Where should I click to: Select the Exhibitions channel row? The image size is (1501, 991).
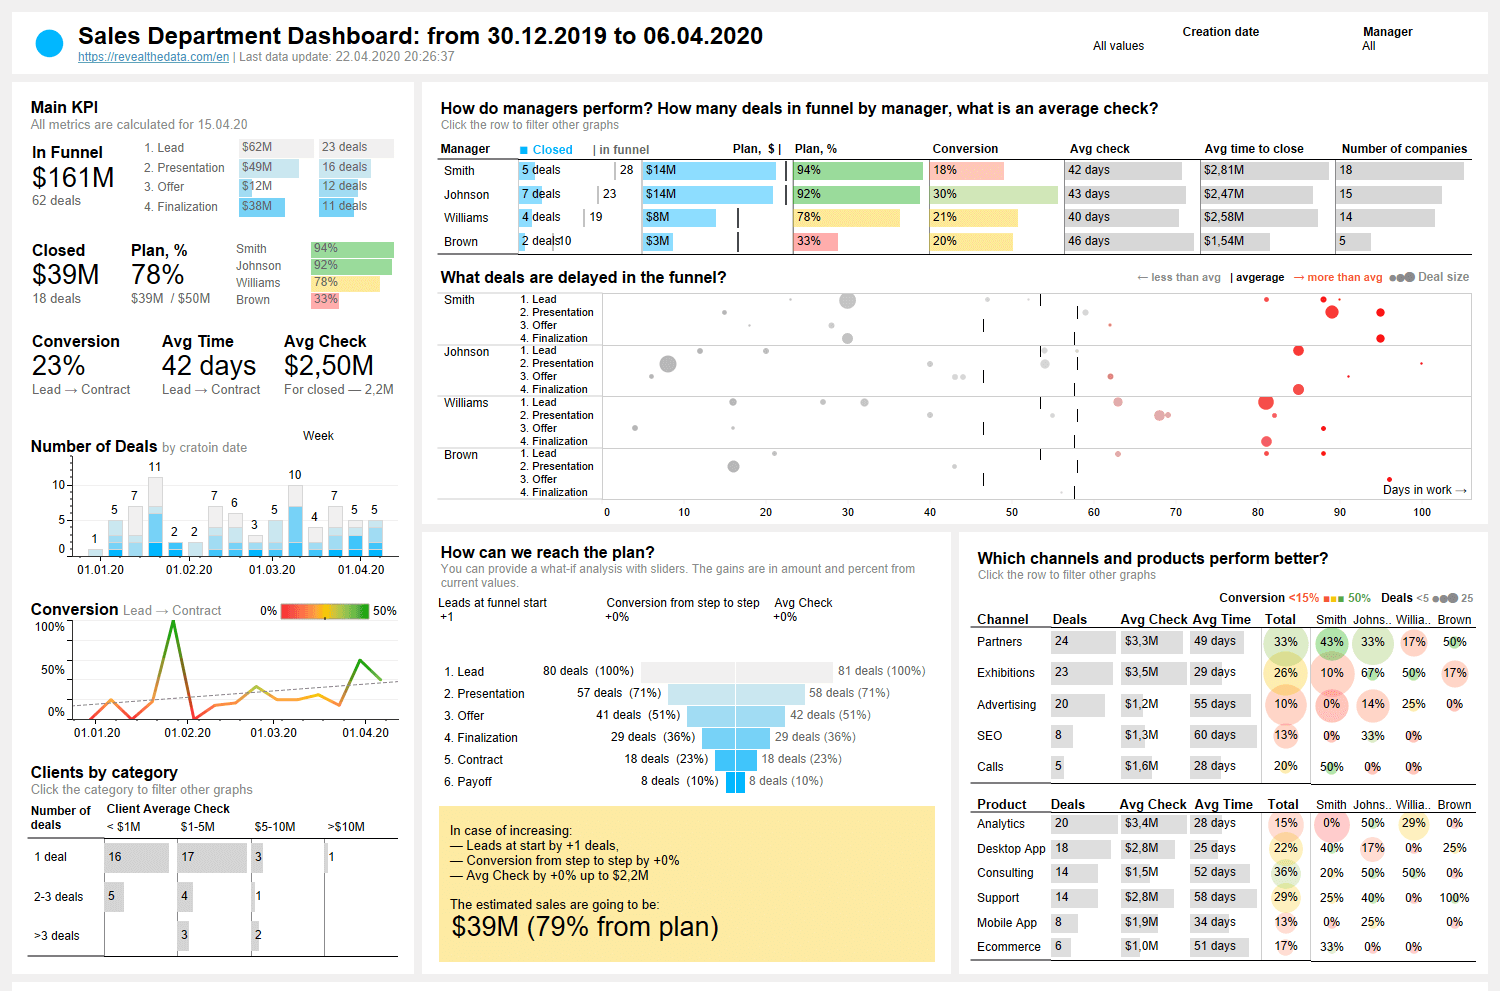tap(1223, 673)
